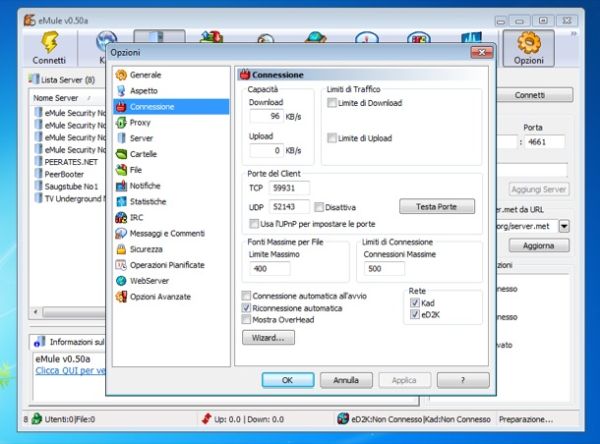Click the Connessioni Massime field
This screenshot has height=444, width=600.
(x=384, y=269)
